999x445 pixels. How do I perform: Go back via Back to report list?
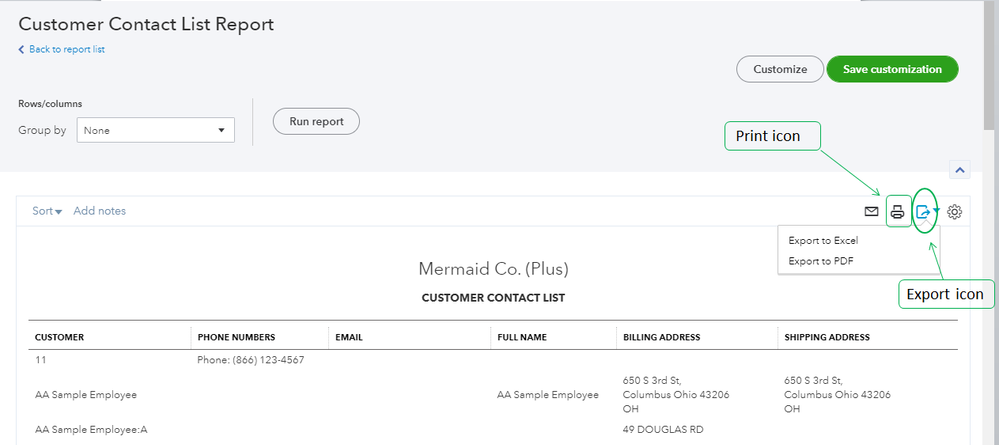(x=62, y=50)
